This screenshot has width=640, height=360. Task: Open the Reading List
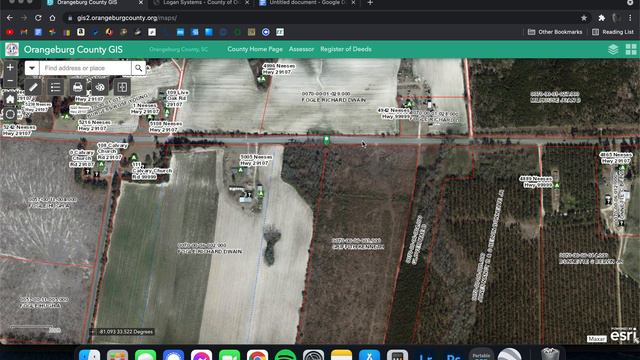[613, 32]
